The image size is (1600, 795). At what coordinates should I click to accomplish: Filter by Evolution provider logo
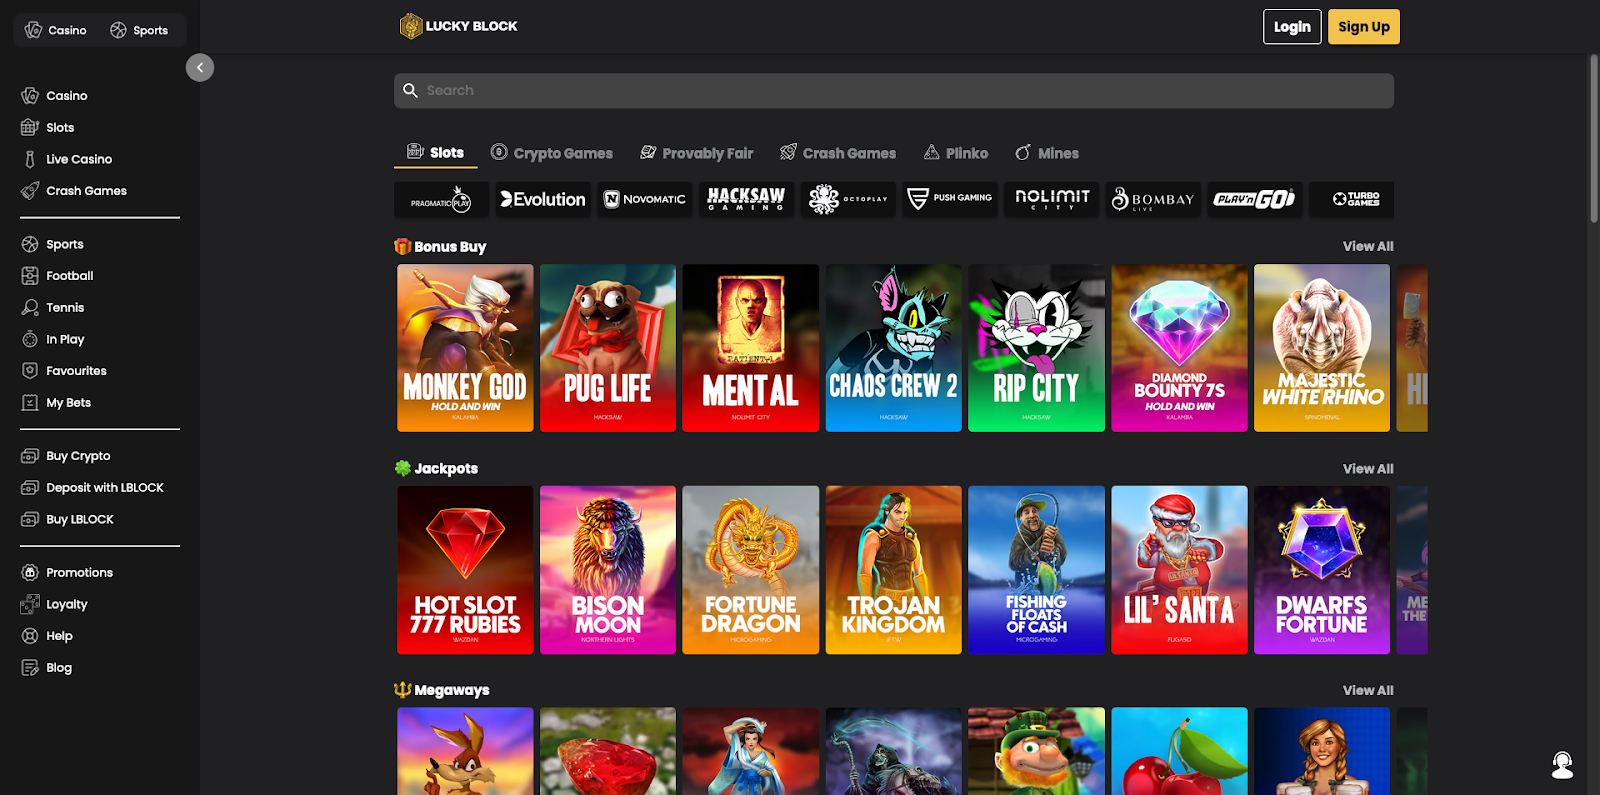coord(543,199)
